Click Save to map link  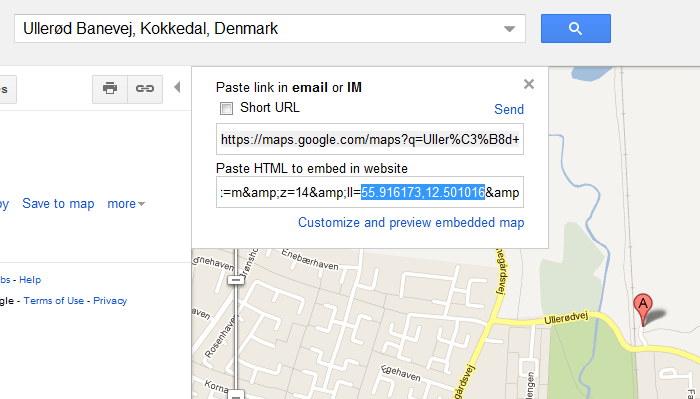click(58, 204)
